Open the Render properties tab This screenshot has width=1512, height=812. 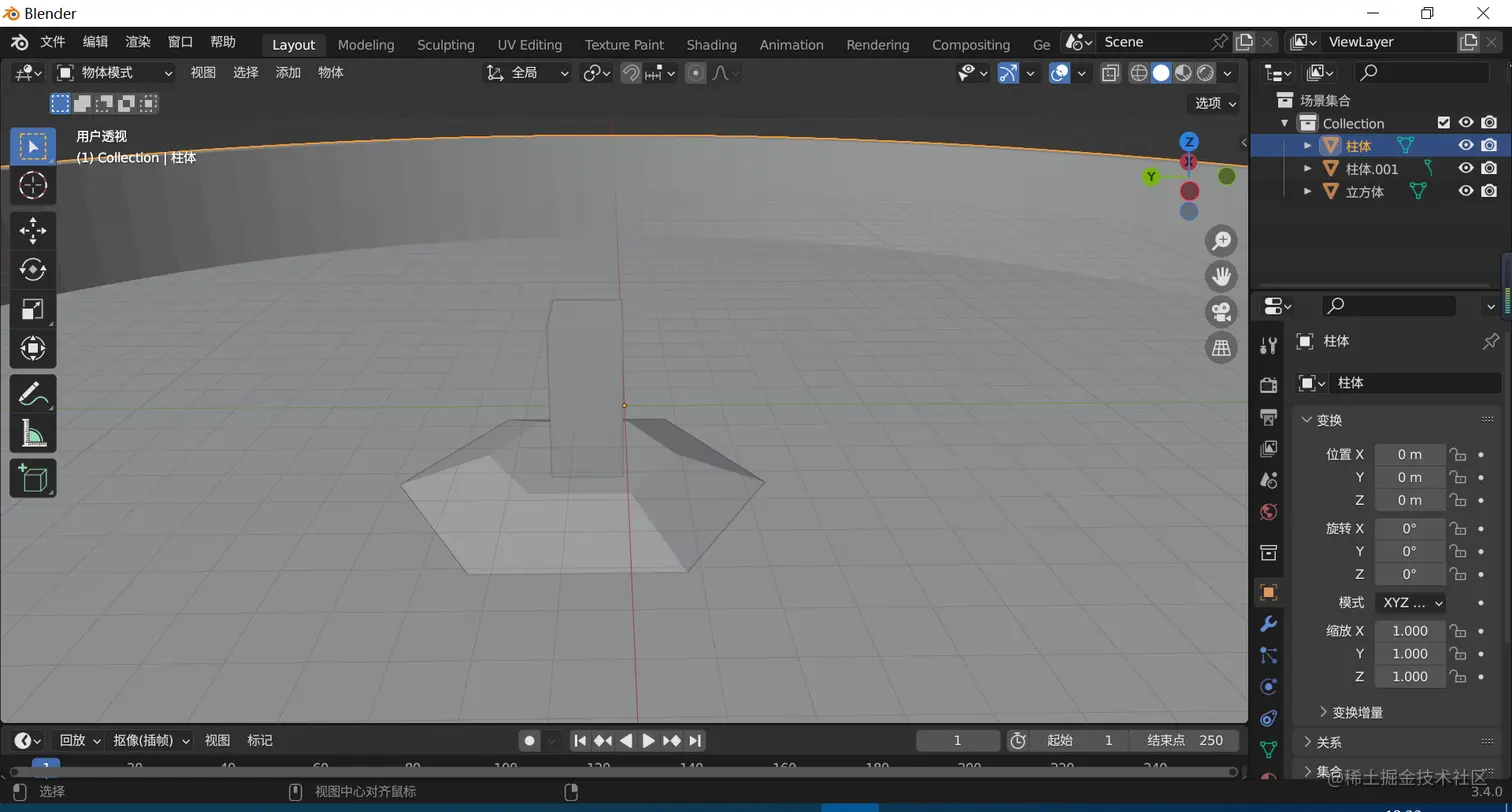coord(1269,385)
